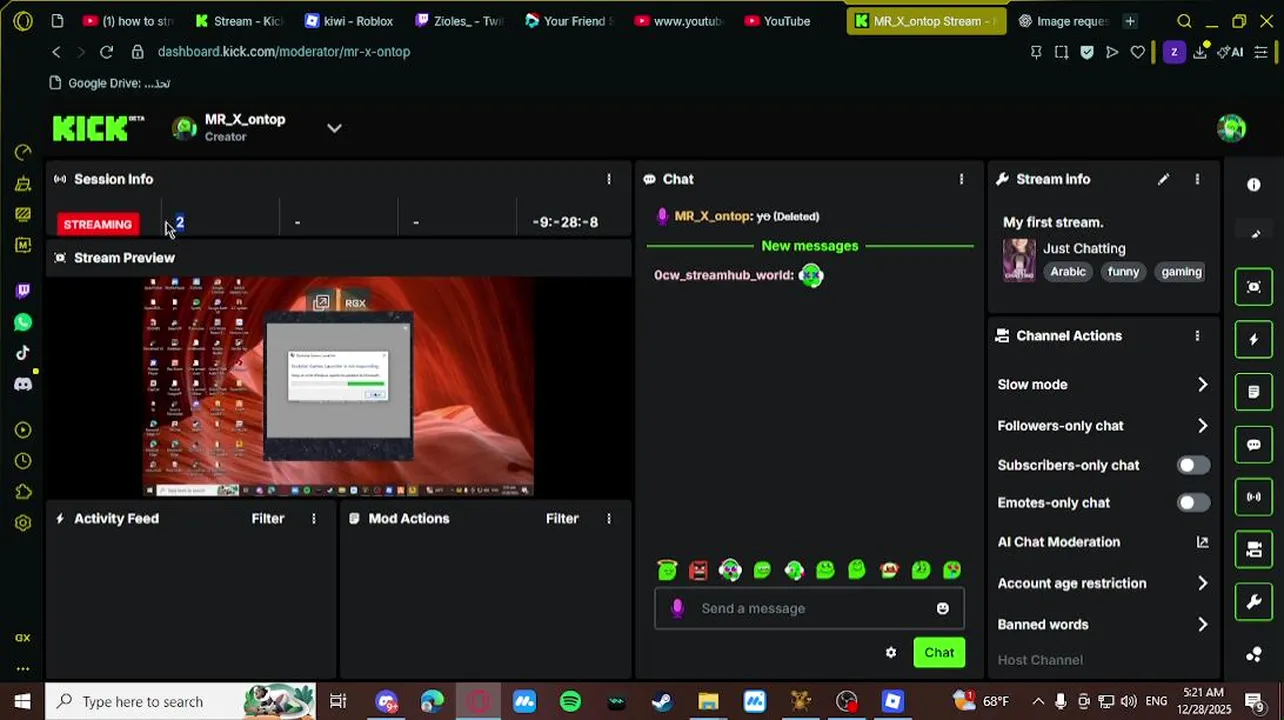Click the stream preview video
This screenshot has width=1284, height=720.
click(338, 387)
